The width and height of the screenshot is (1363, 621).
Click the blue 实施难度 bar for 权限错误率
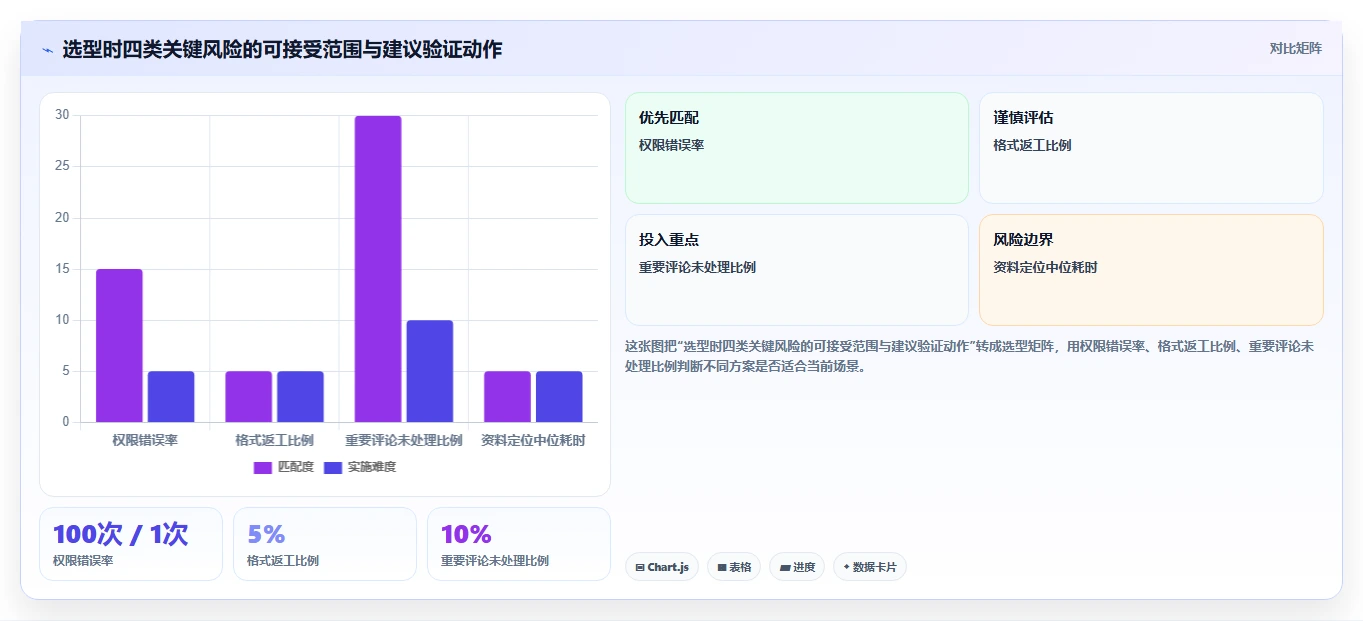pyautogui.click(x=171, y=397)
